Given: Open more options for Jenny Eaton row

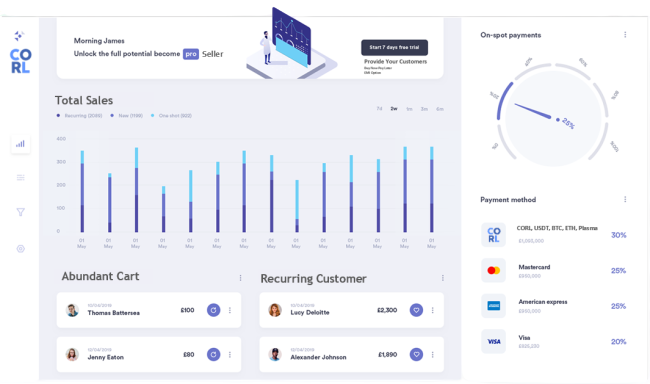Looking at the screenshot, I should [230, 355].
